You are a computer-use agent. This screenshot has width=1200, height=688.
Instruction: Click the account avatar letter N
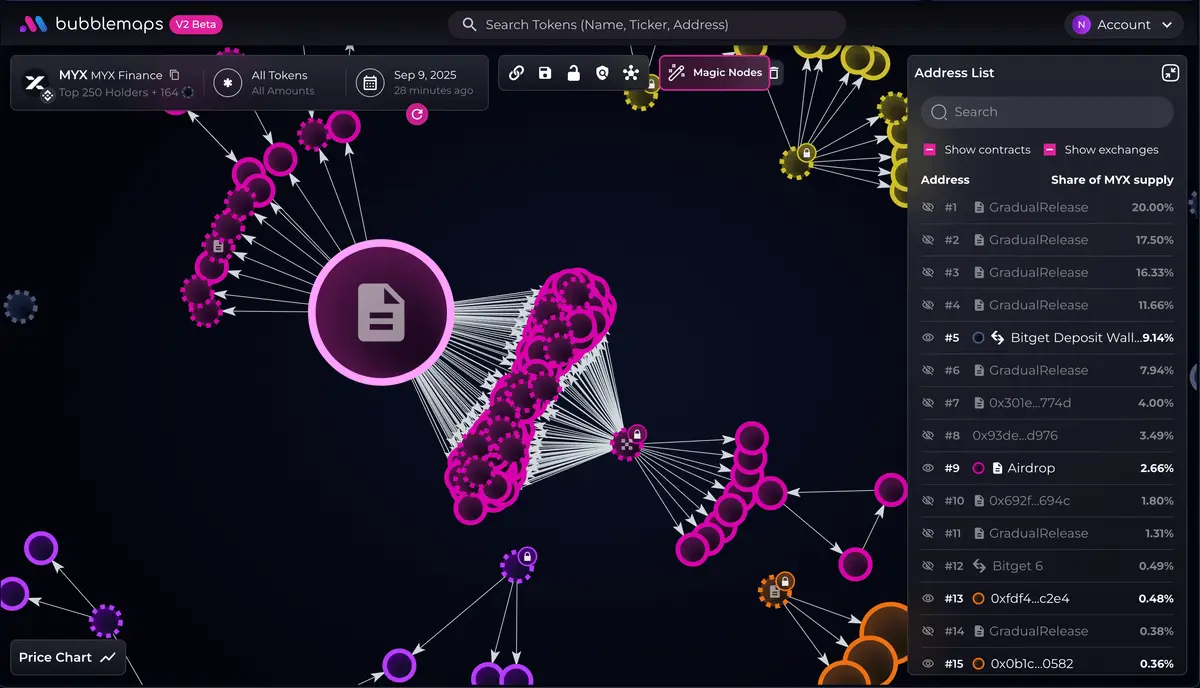pos(1081,25)
